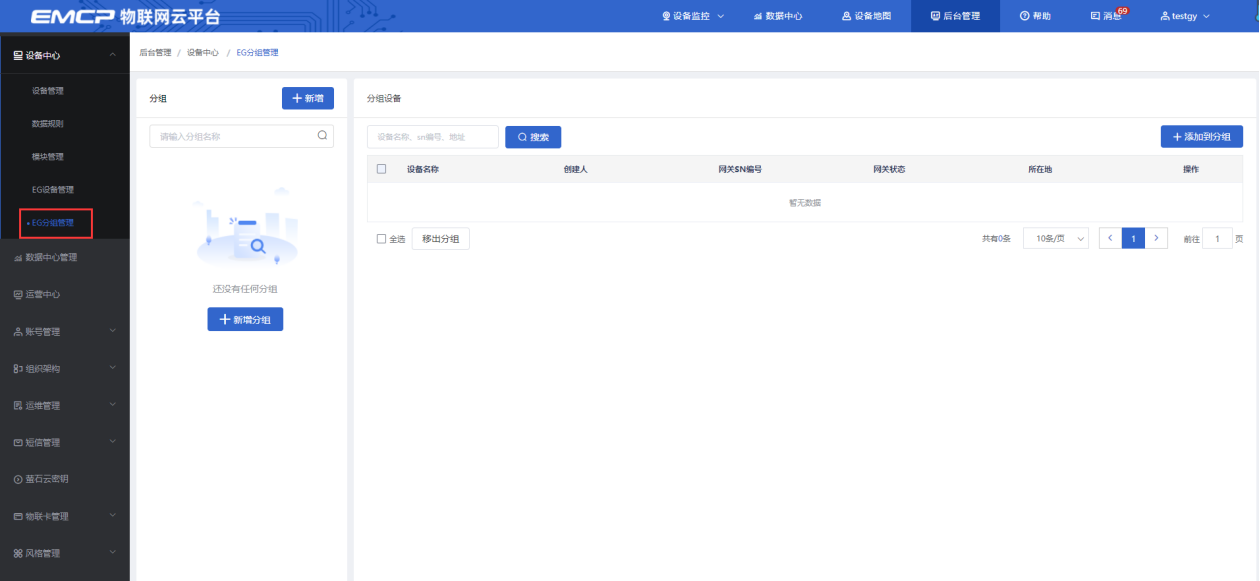Expand the 运维管理 chevron
Viewport: 1260px width, 581px height.
(112, 404)
